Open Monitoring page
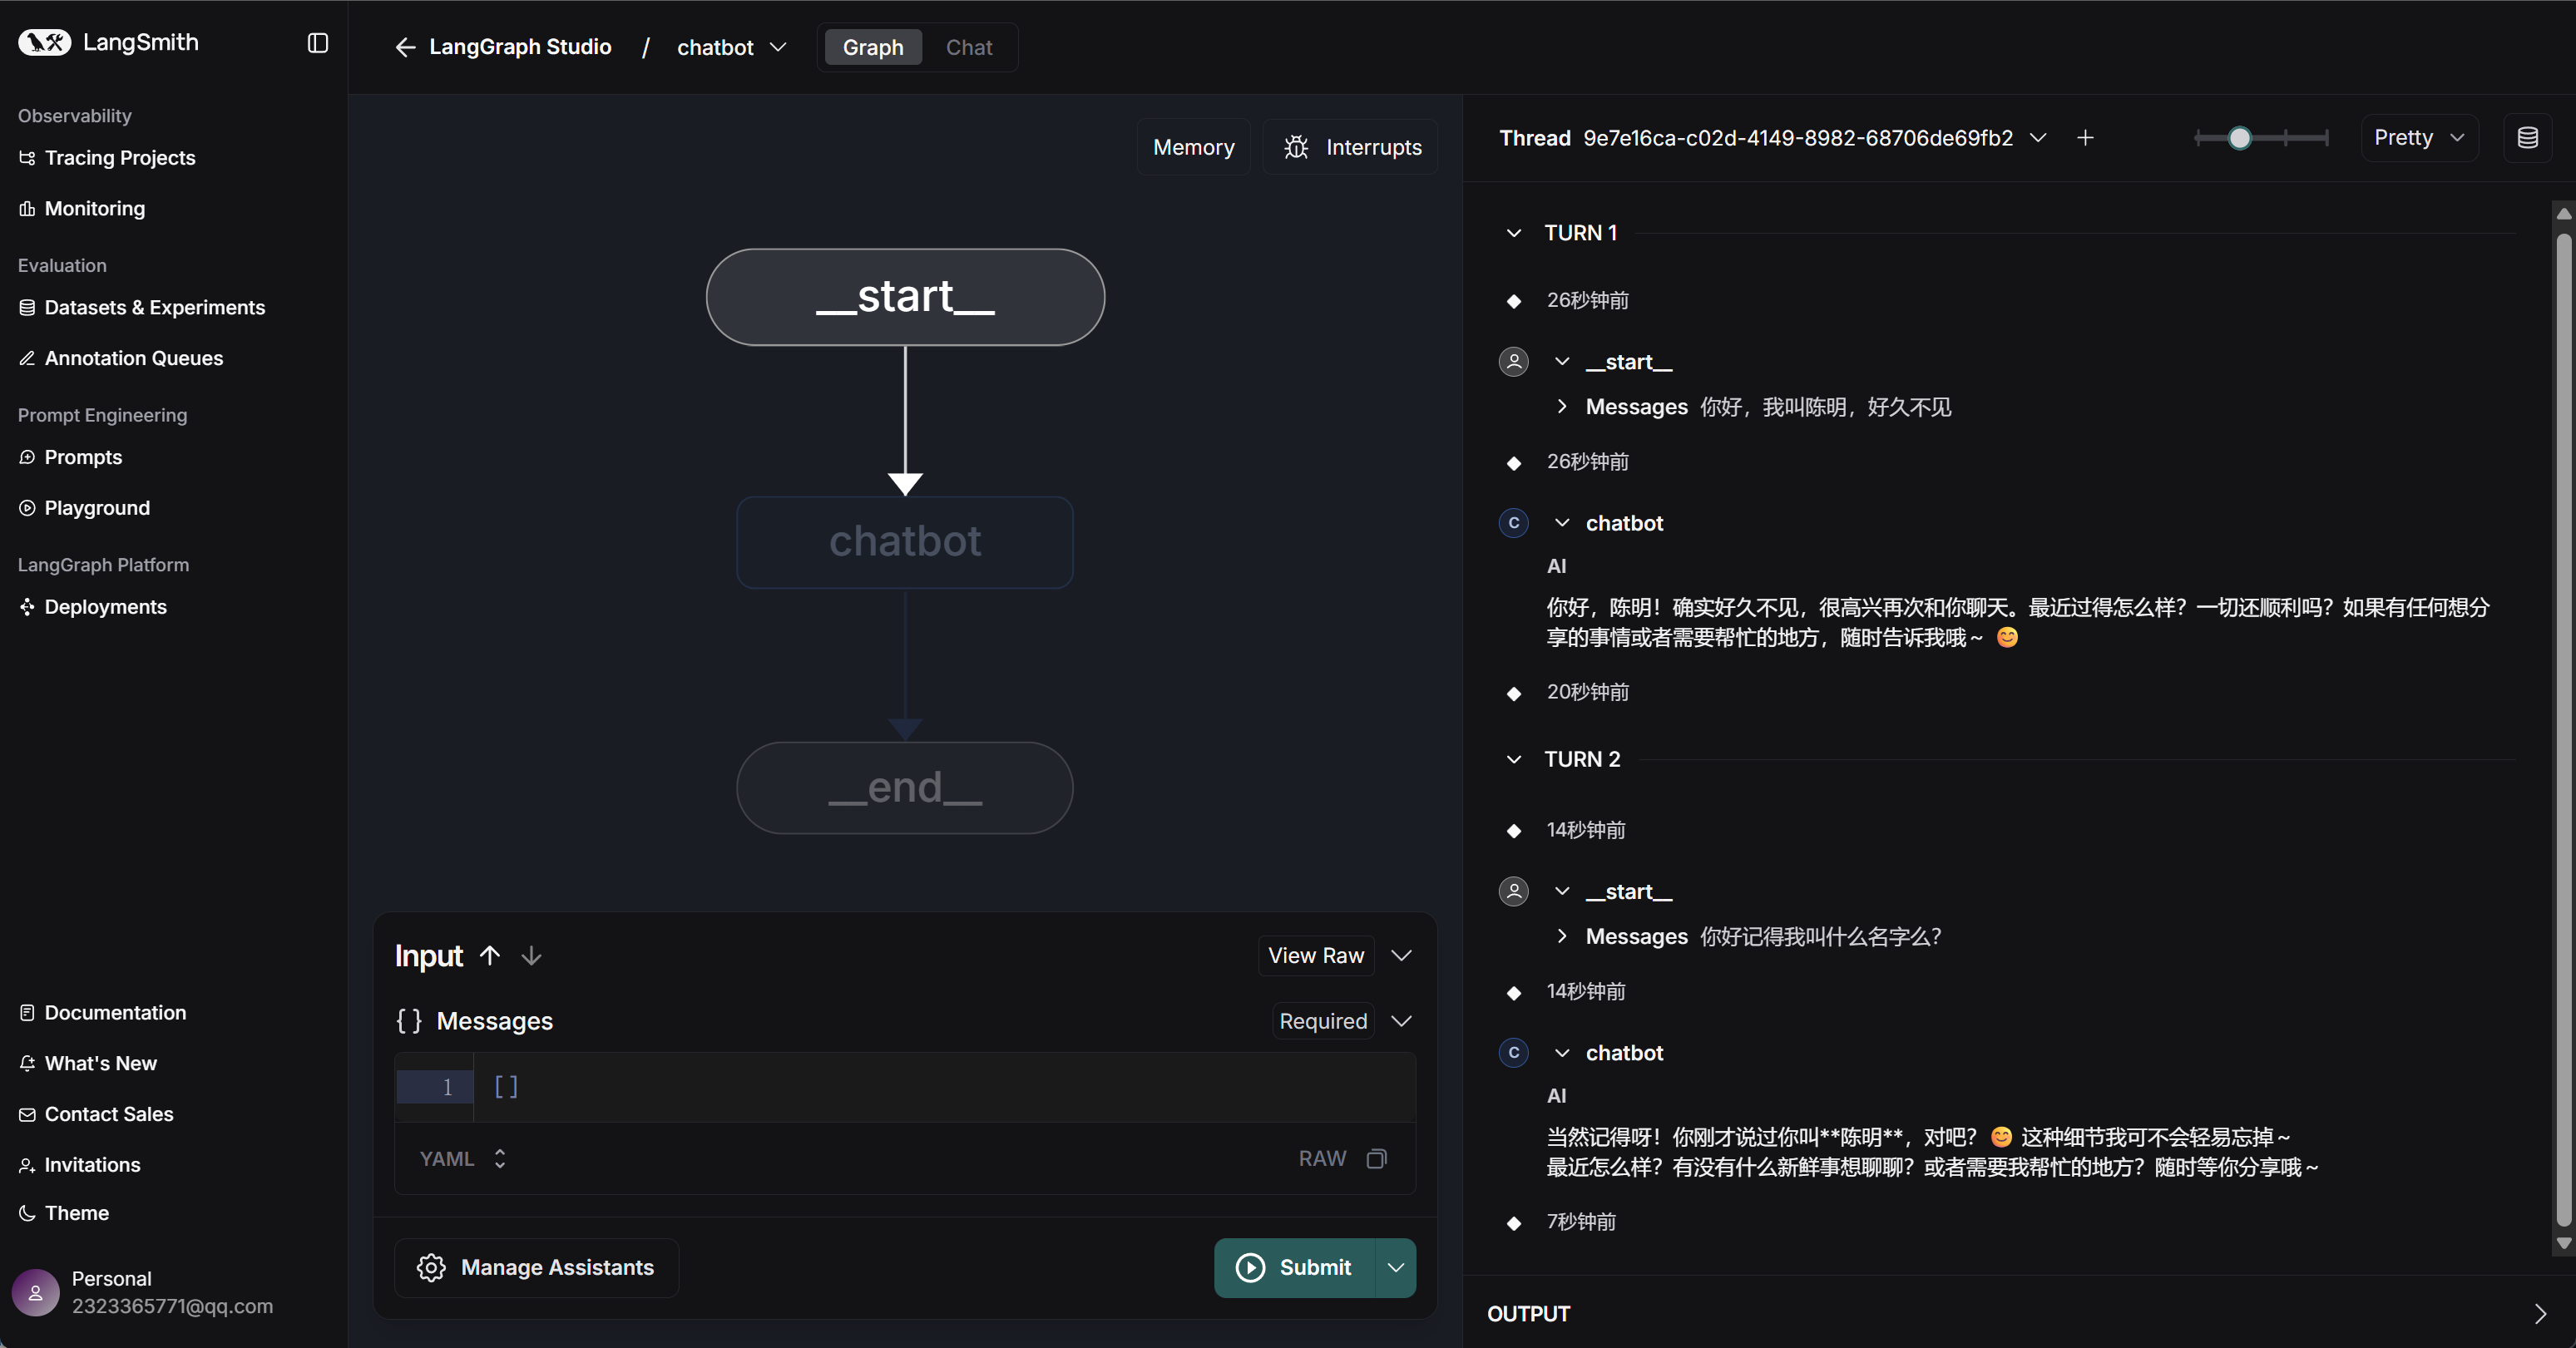The image size is (2576, 1348). 82,208
